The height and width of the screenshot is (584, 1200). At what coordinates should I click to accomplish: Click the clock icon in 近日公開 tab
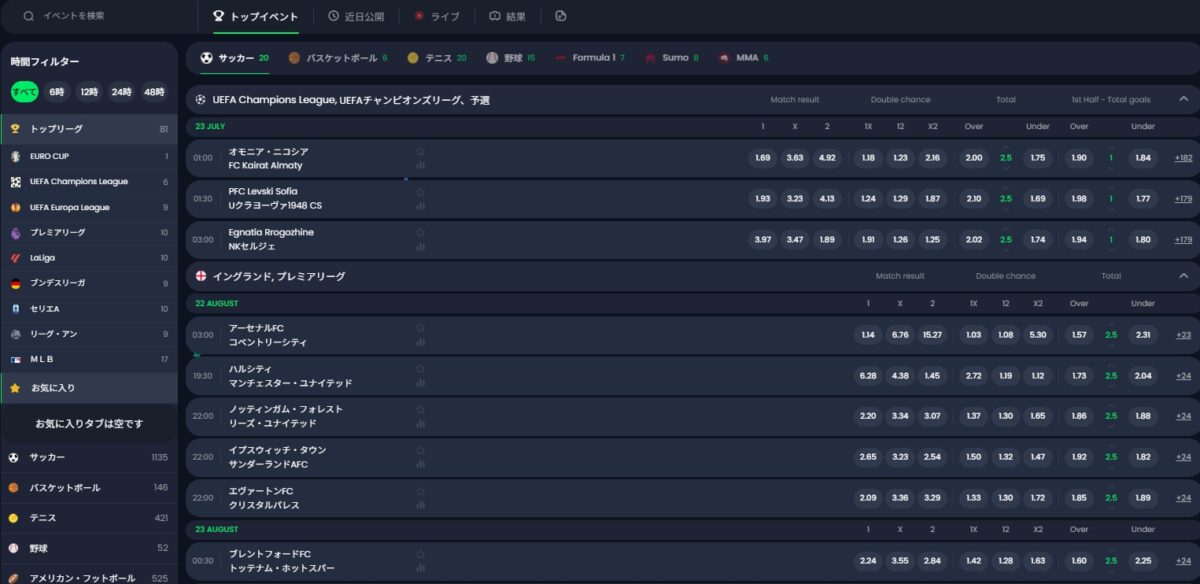click(333, 16)
